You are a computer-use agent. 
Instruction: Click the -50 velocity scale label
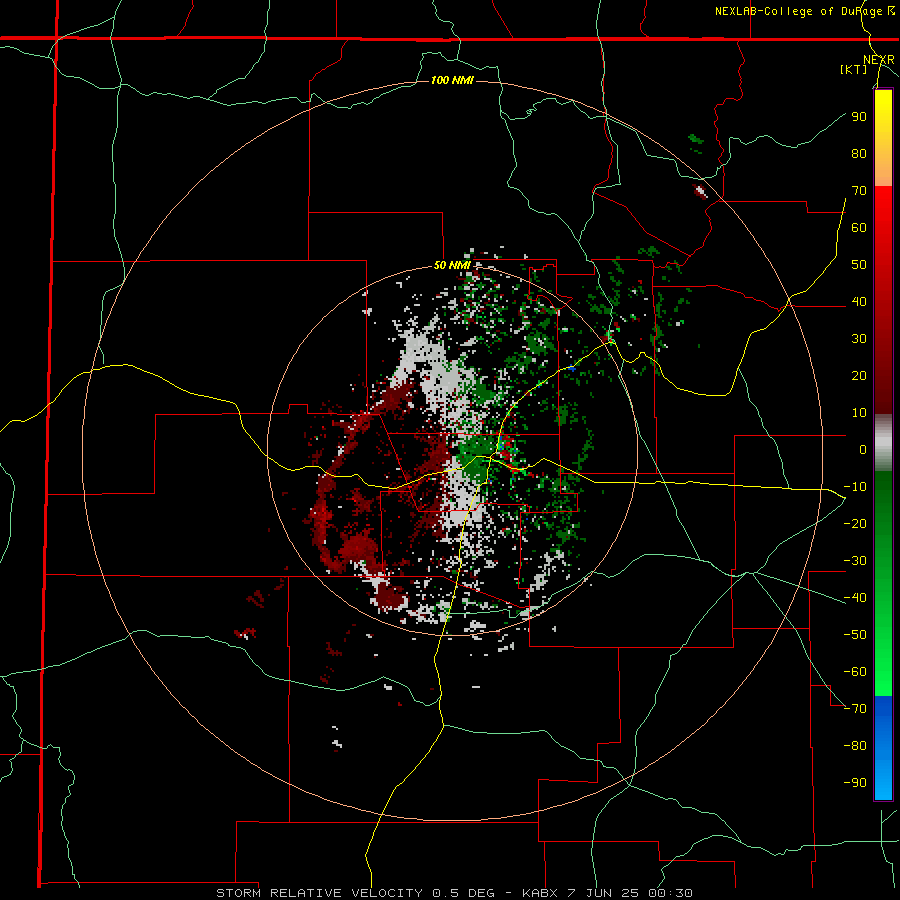[x=855, y=634]
